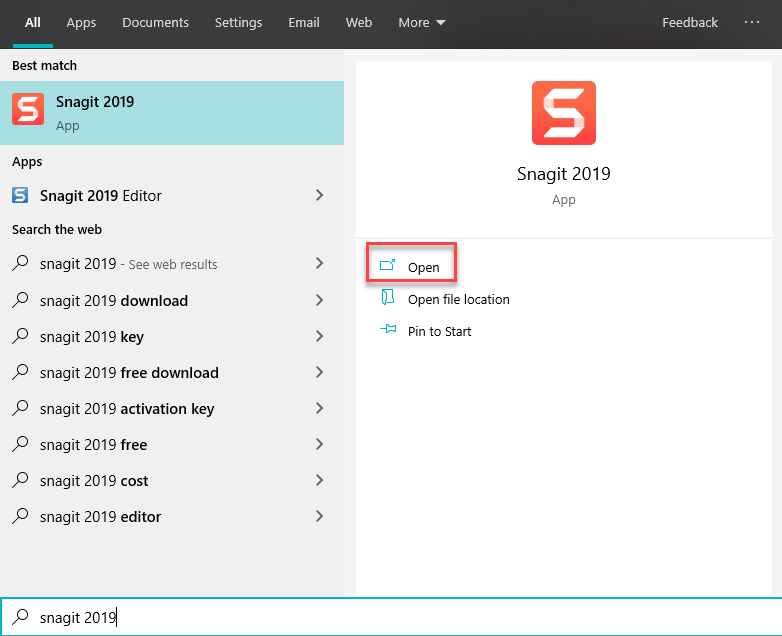The image size is (782, 636).
Task: Expand the Snagit 2019 Editor chevron
Action: (319, 196)
